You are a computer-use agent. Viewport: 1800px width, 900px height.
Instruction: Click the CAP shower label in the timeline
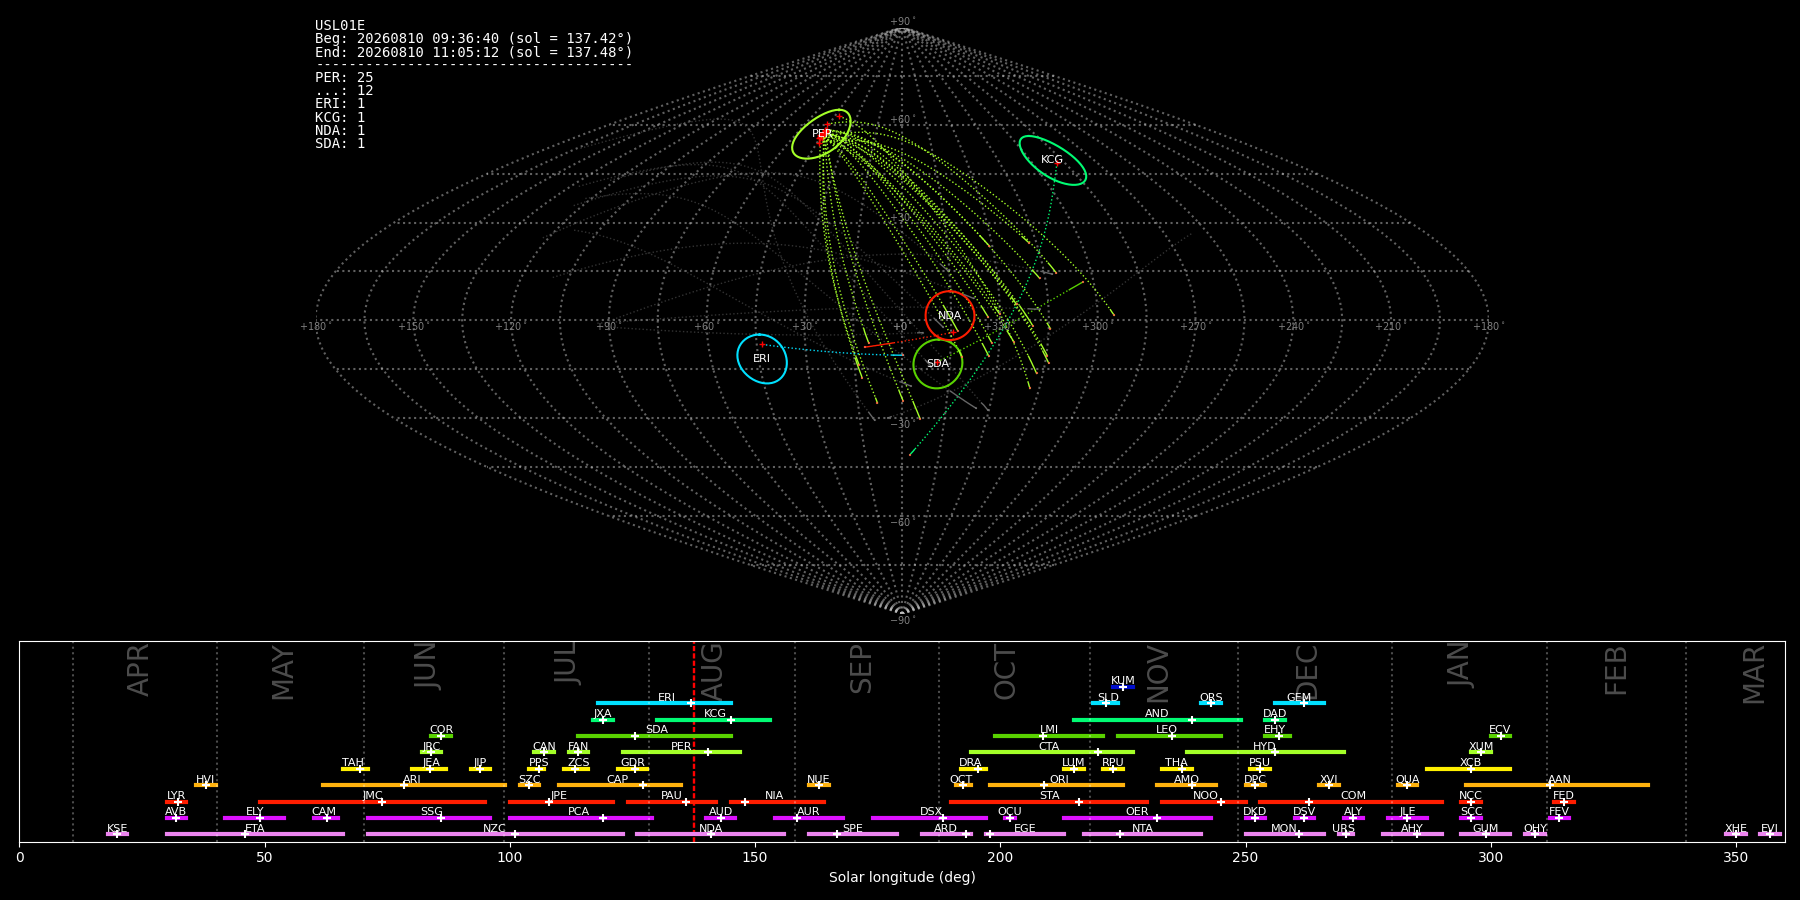click(618, 780)
